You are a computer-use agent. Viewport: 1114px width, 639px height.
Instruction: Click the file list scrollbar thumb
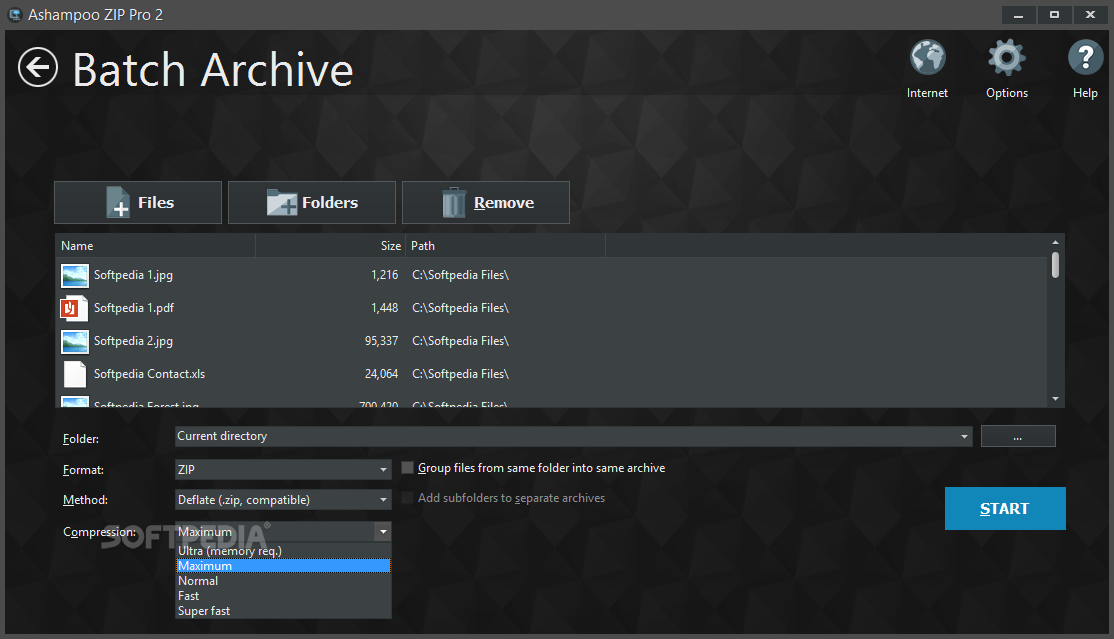tap(1055, 265)
